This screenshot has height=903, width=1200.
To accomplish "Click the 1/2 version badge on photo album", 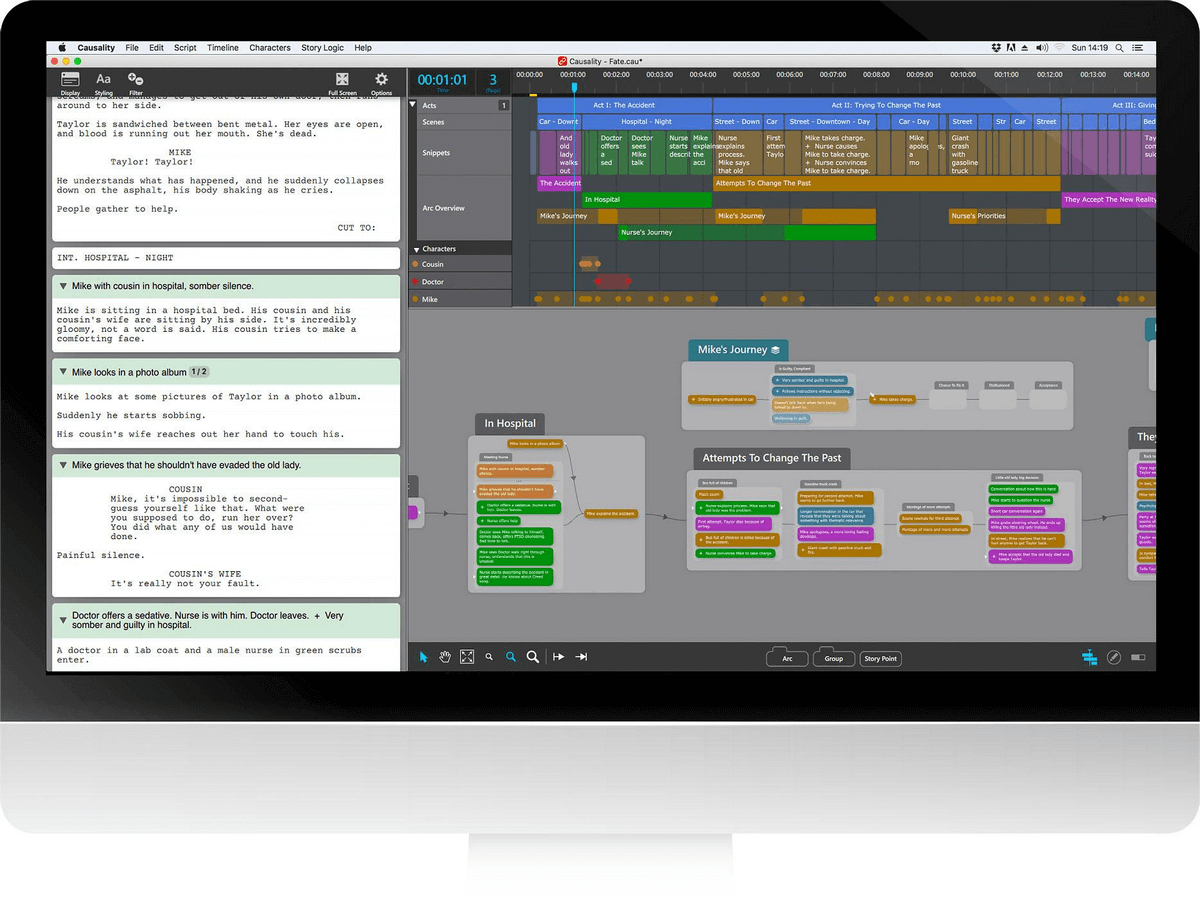I will (x=199, y=372).
